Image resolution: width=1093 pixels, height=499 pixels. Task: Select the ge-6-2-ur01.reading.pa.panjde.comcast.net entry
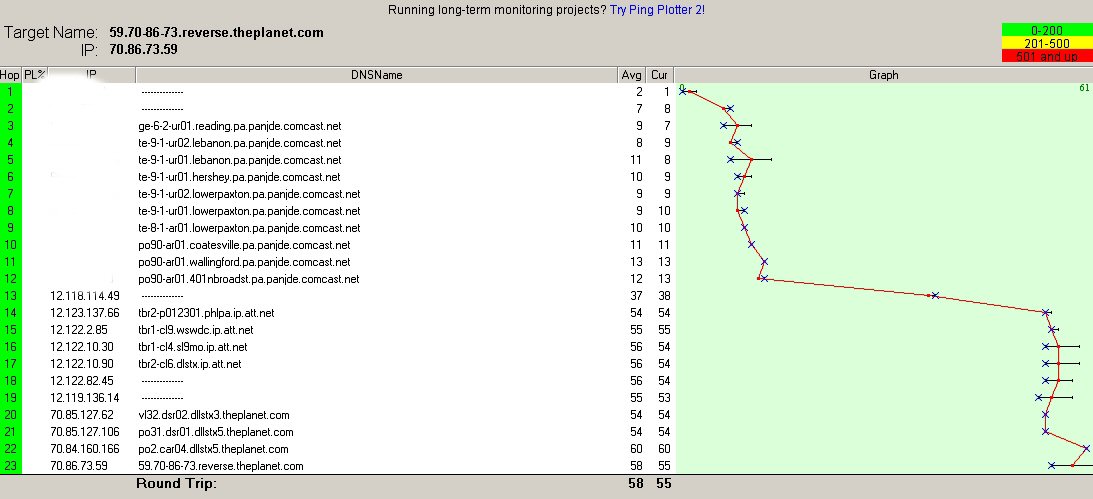click(x=239, y=126)
